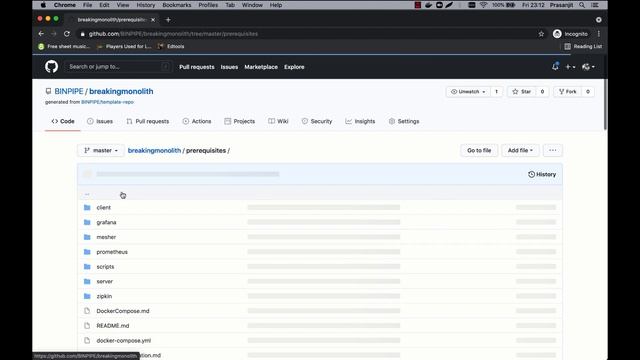Focus the Search or jump to field

click(x=118, y=67)
